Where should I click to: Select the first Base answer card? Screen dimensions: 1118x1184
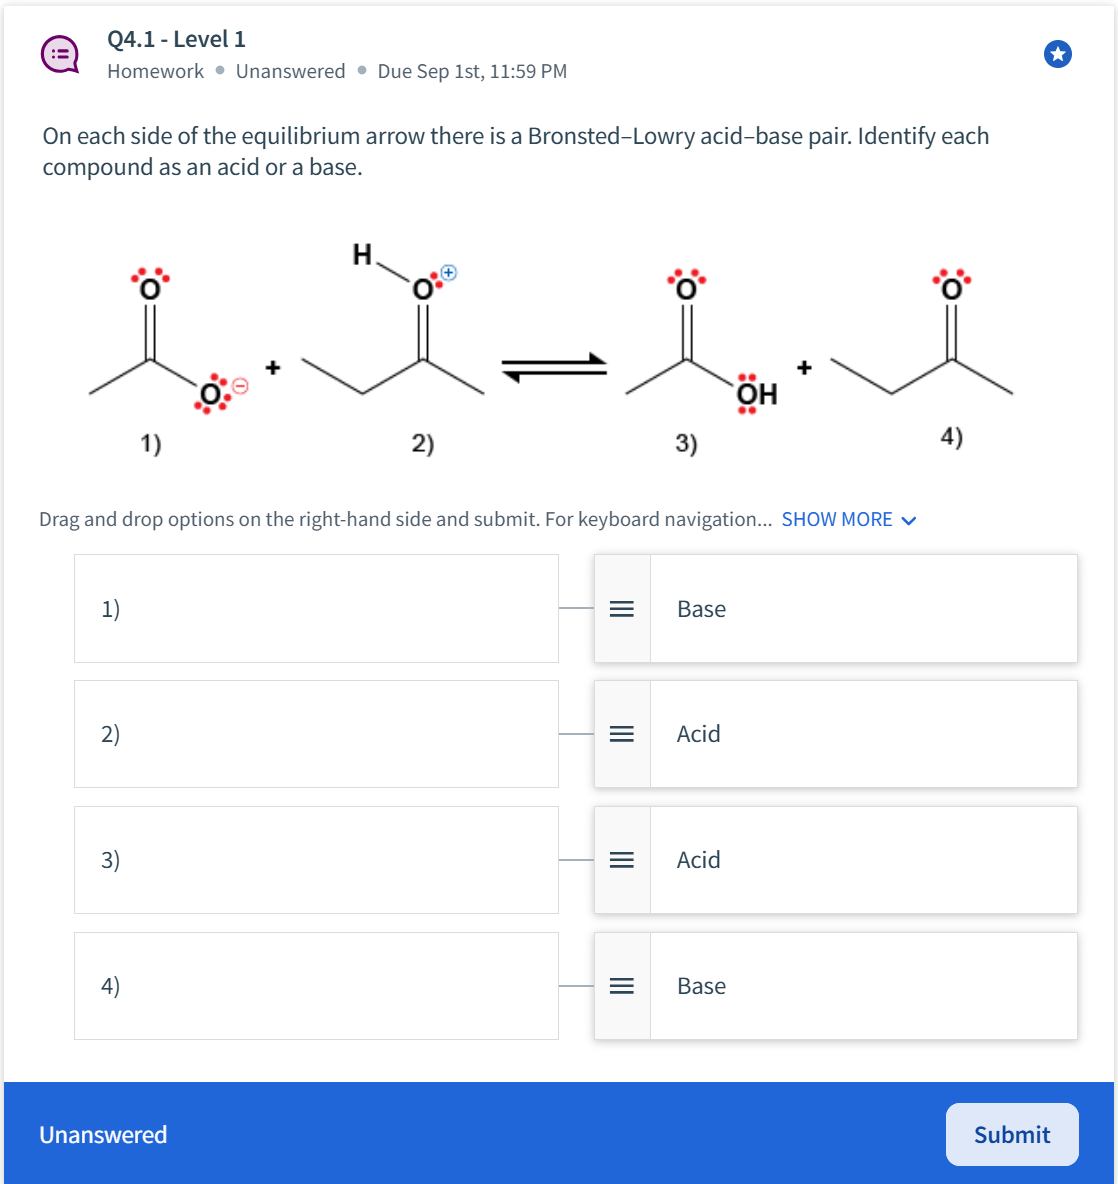tap(864, 608)
